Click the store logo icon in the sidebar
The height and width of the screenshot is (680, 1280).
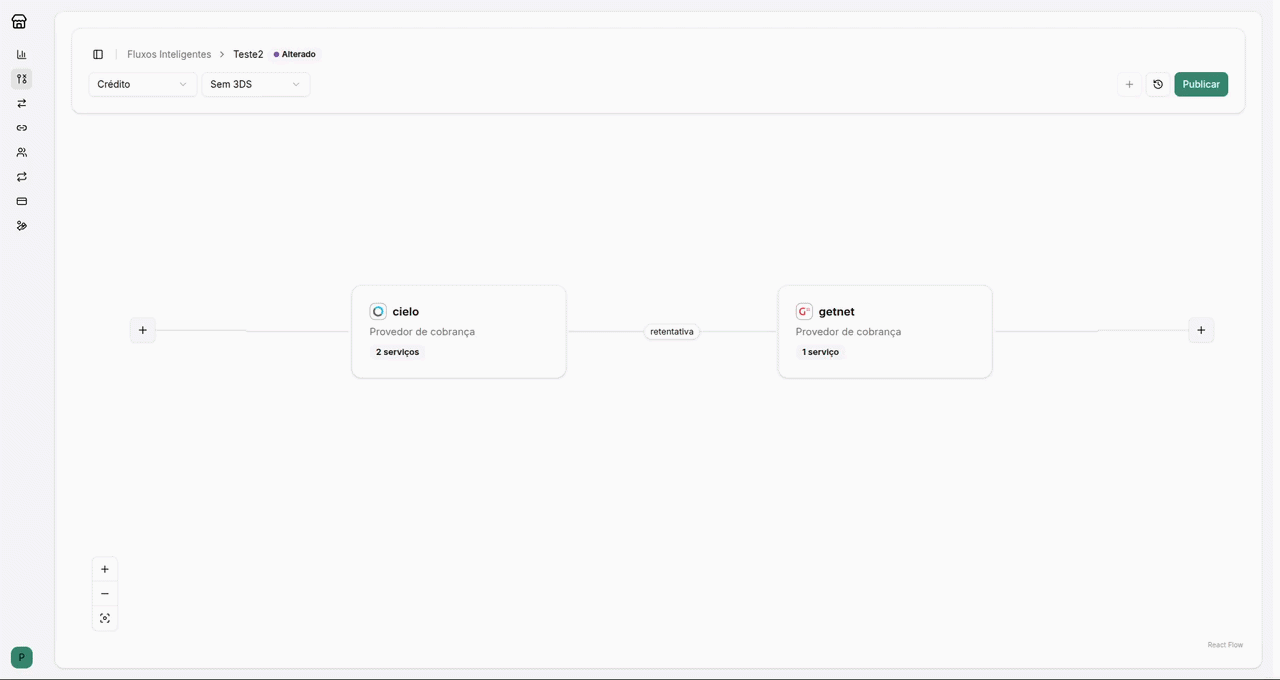[x=19, y=22]
